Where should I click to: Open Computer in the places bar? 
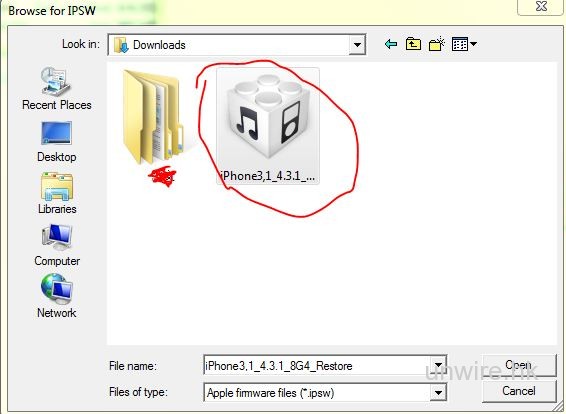click(57, 245)
